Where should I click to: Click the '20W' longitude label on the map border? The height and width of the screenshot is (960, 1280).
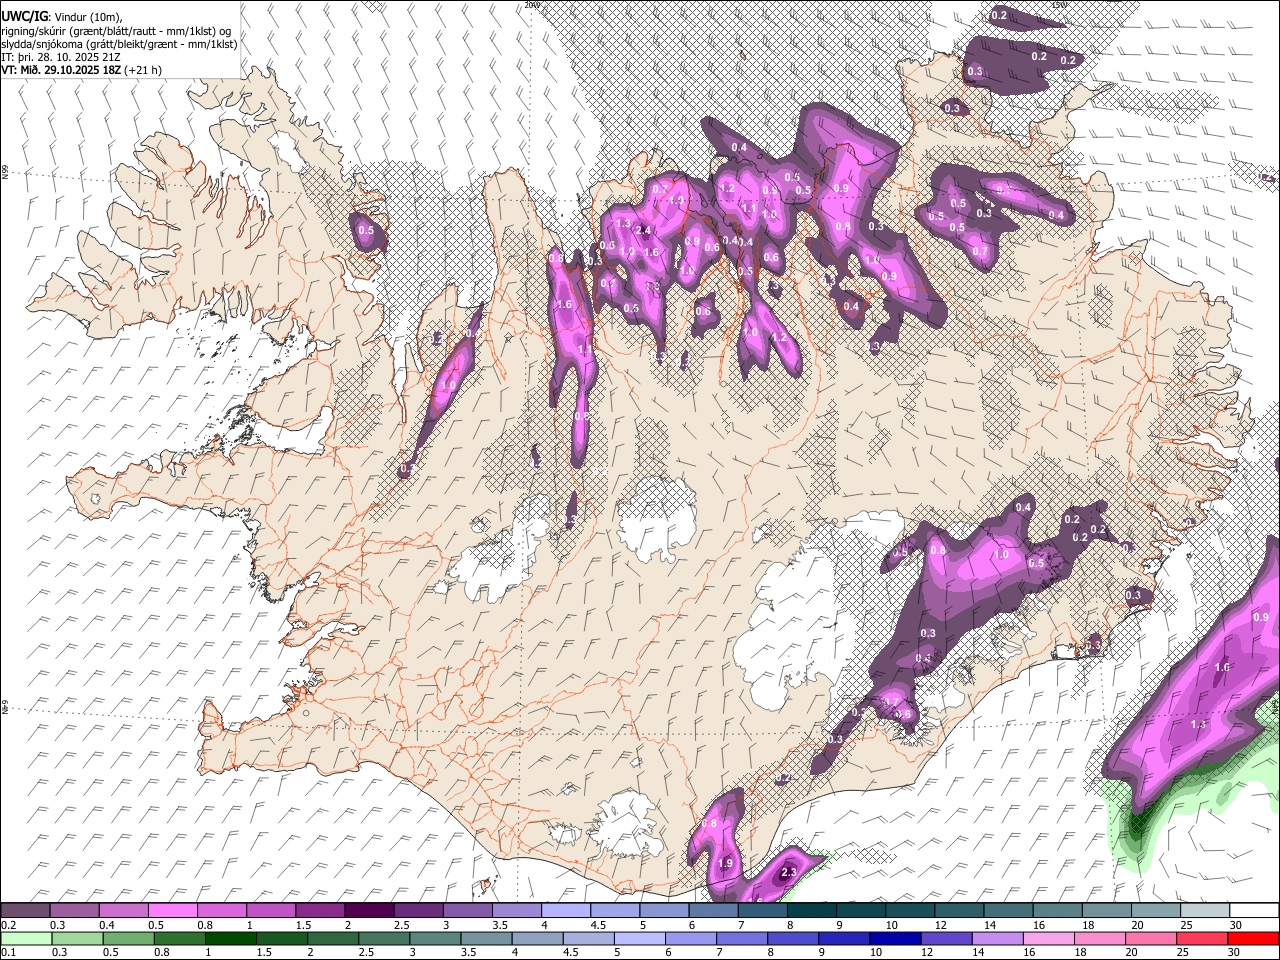(532, 4)
